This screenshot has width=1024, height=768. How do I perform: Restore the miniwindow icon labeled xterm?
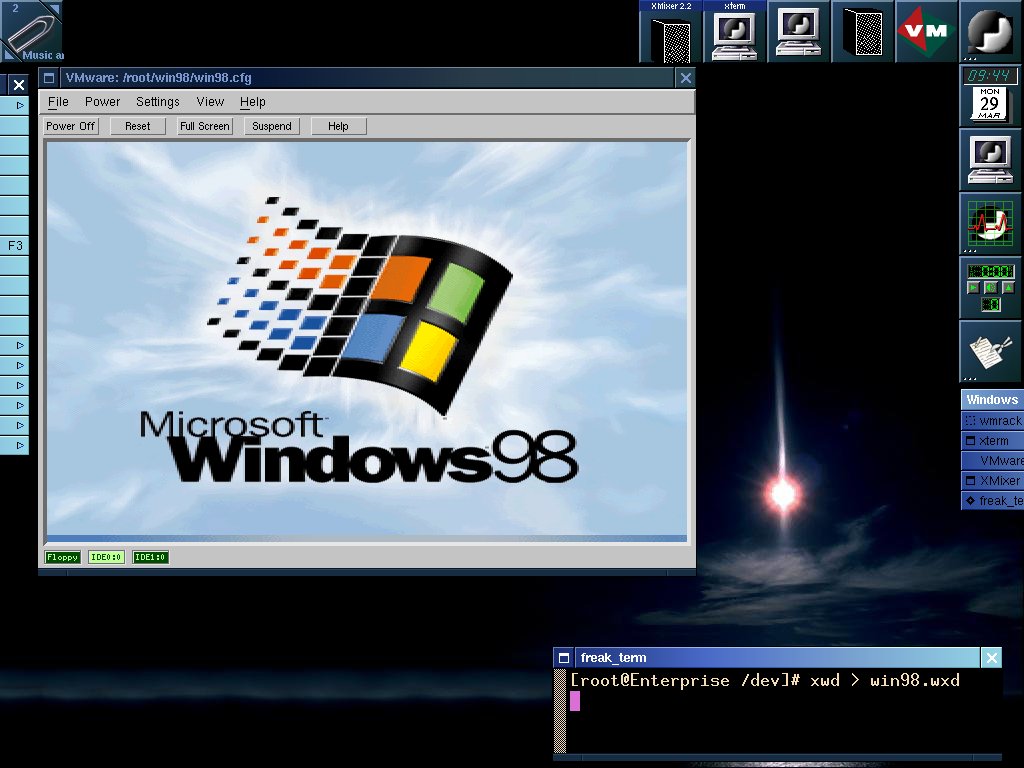click(x=735, y=31)
